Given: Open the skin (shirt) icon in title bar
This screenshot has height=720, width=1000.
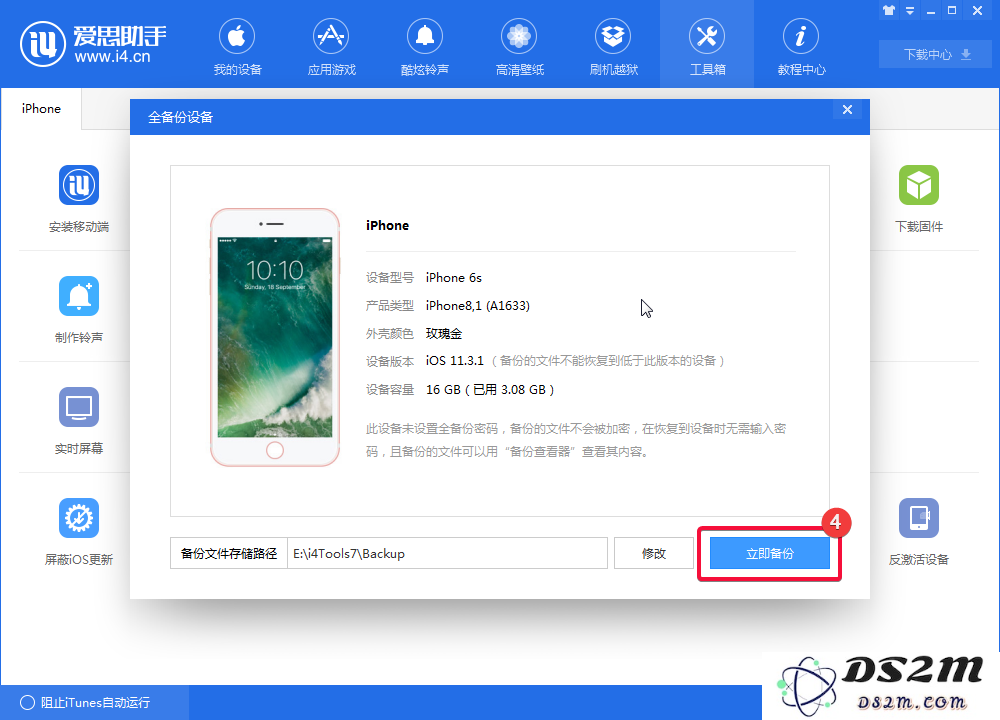Looking at the screenshot, I should [x=889, y=10].
